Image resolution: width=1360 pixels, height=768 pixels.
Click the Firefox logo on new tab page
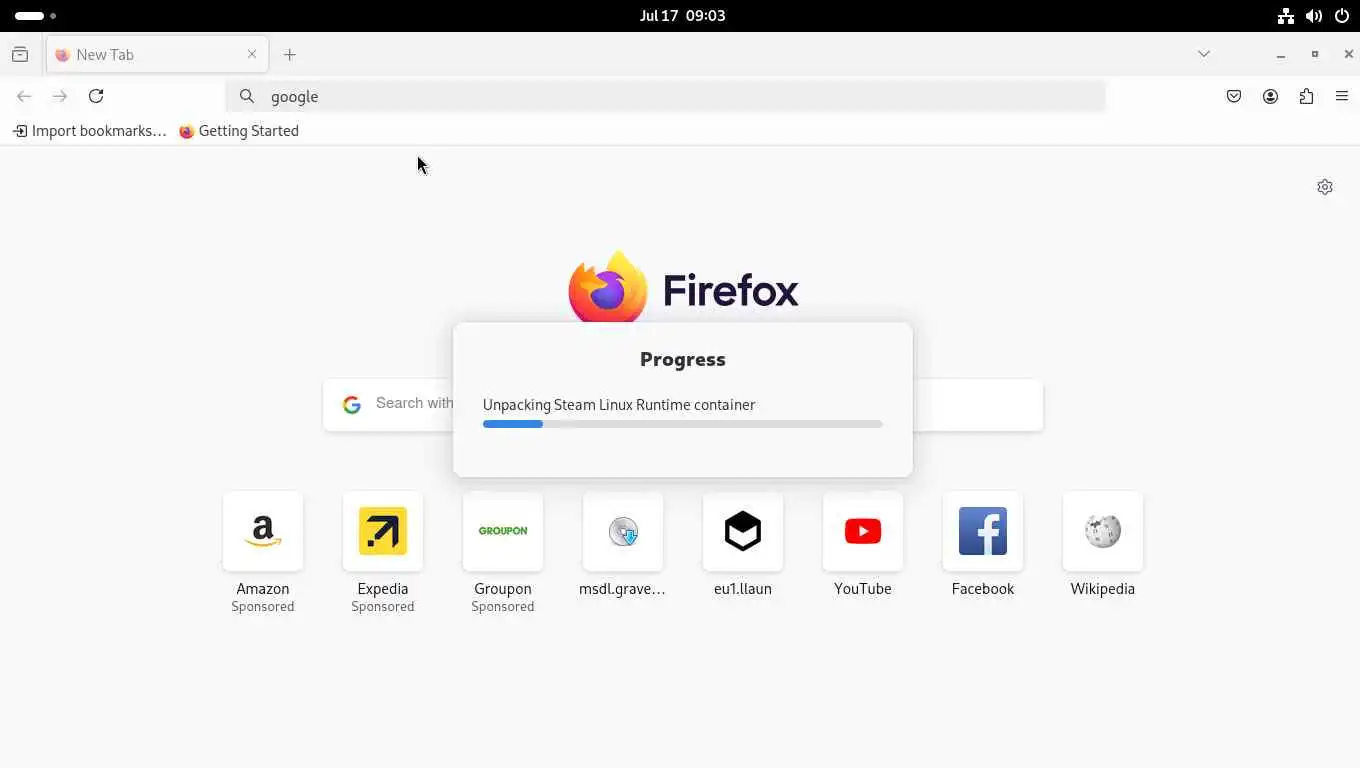point(683,287)
